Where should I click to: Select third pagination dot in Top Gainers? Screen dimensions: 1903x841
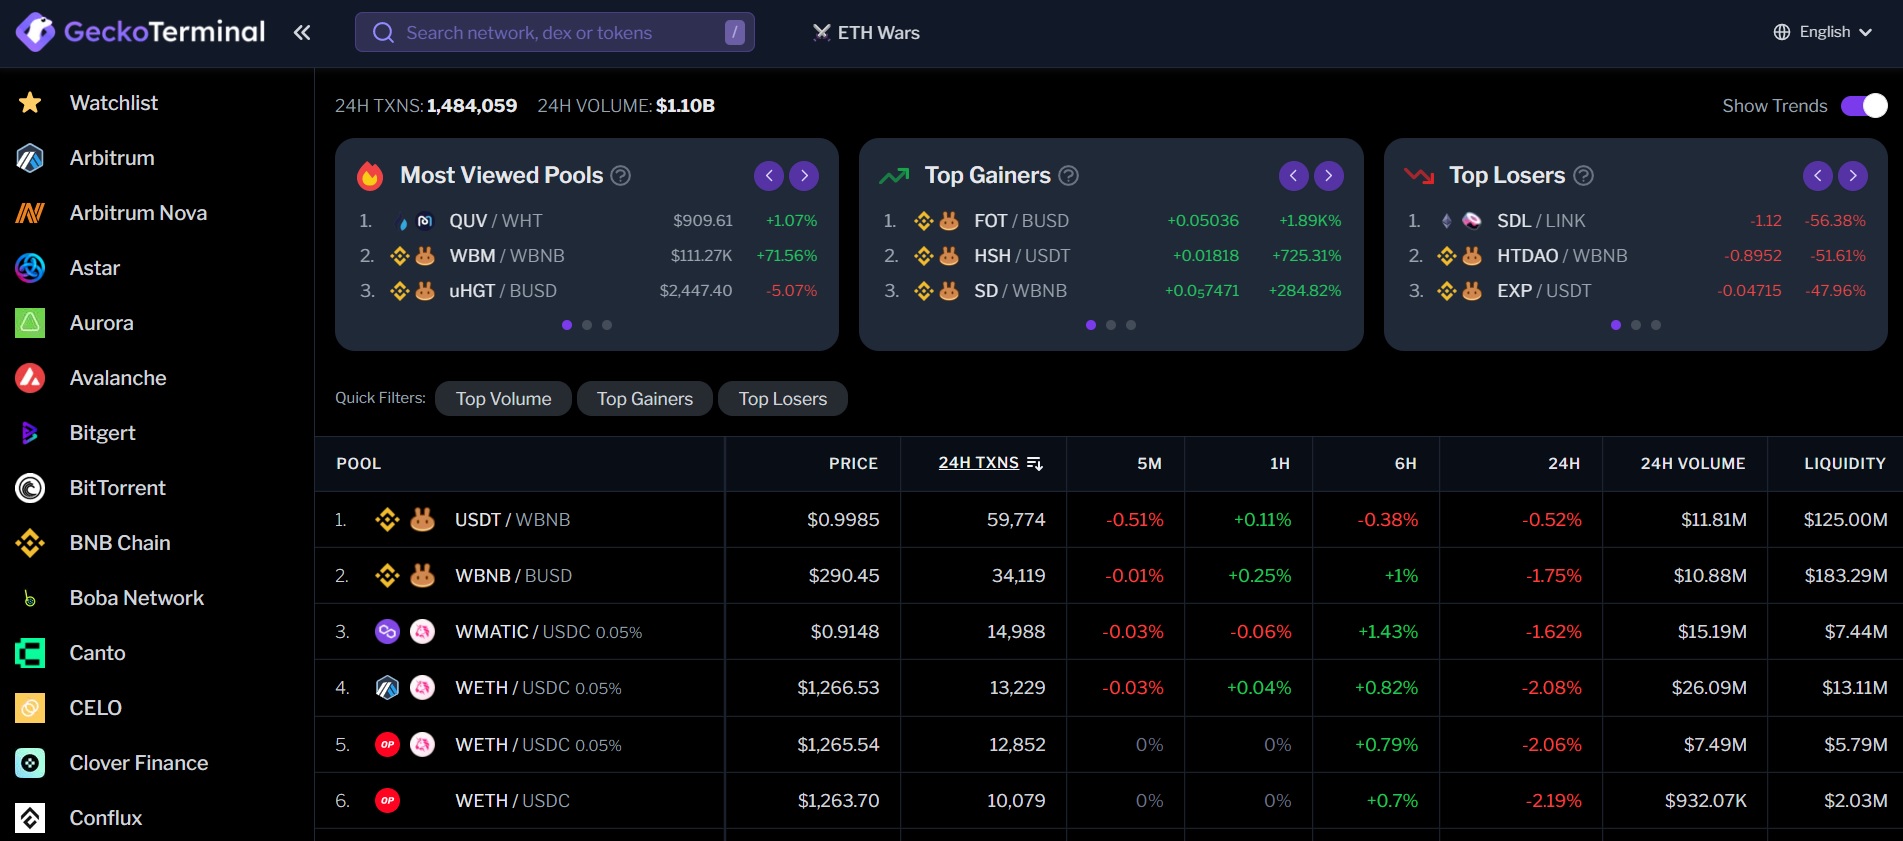click(1131, 325)
